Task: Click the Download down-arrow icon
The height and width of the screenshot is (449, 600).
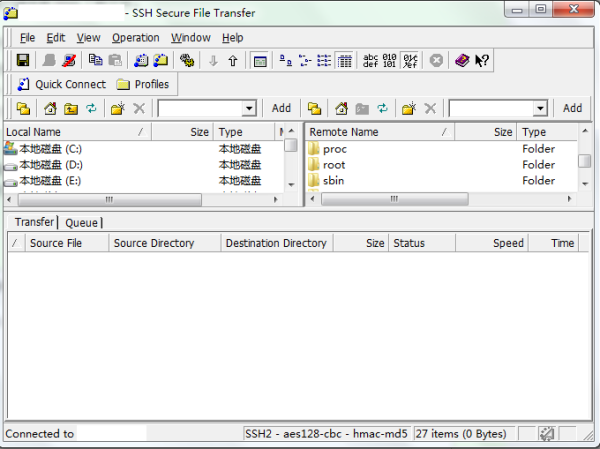Action: pos(213,60)
